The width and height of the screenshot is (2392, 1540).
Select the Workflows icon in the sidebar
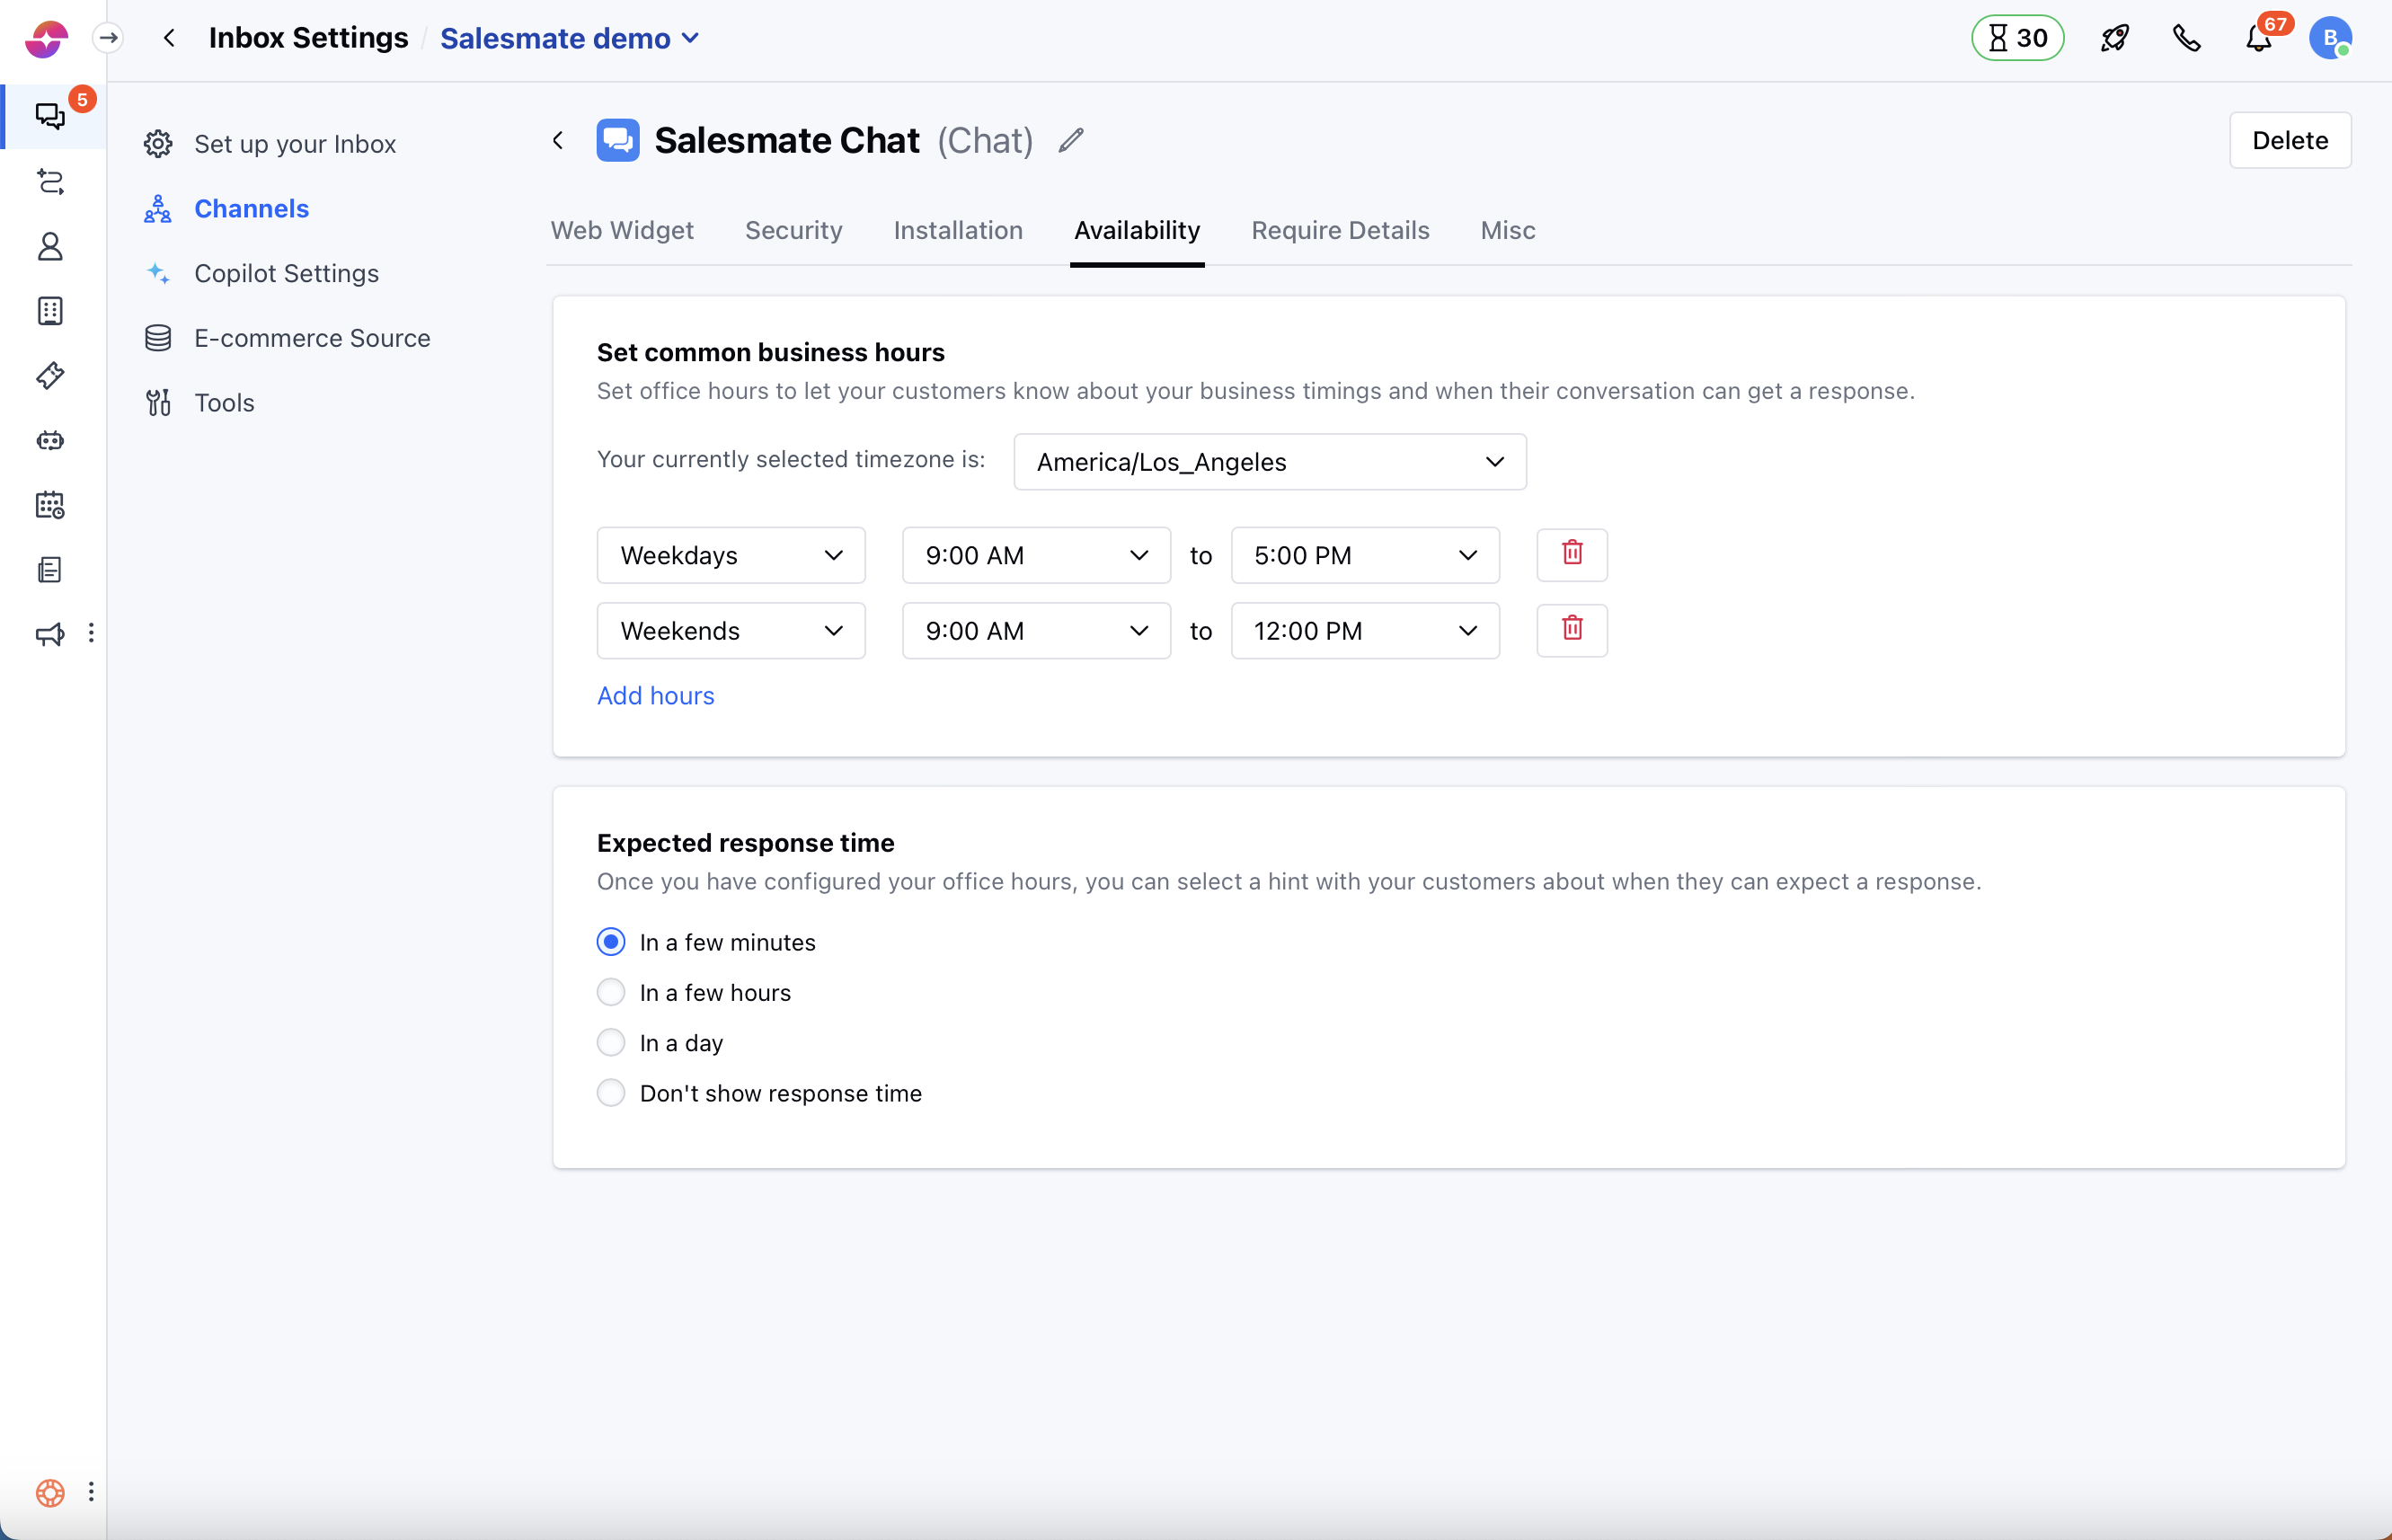click(50, 182)
